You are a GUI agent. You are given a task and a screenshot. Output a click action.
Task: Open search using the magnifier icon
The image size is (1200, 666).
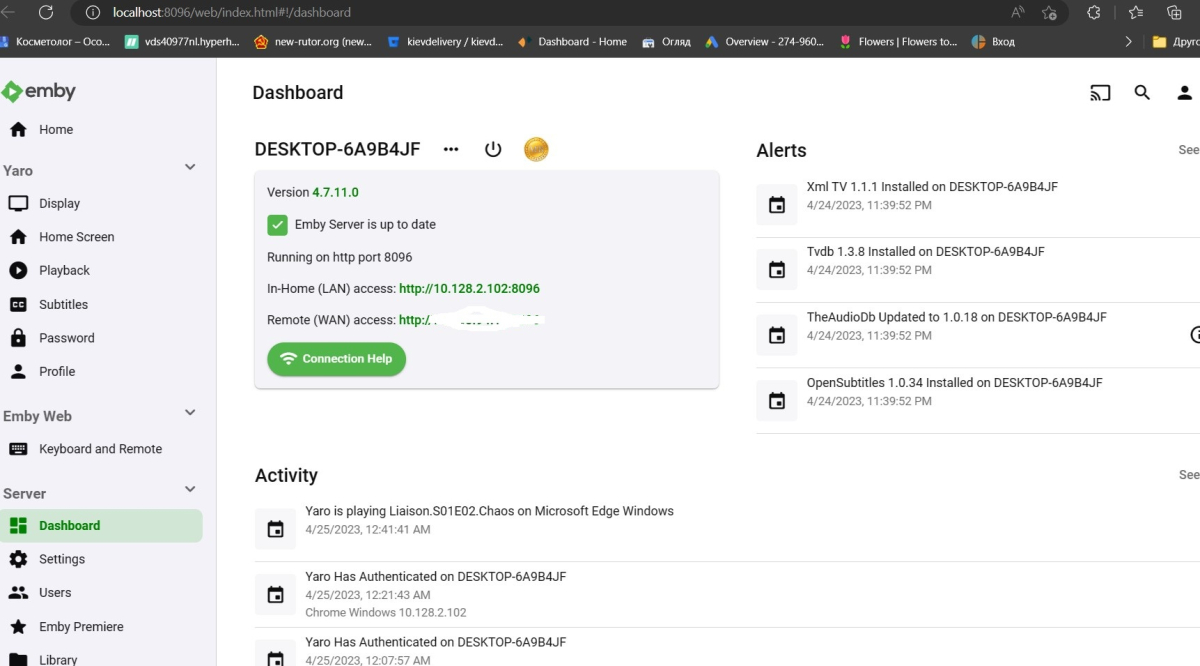[1142, 92]
